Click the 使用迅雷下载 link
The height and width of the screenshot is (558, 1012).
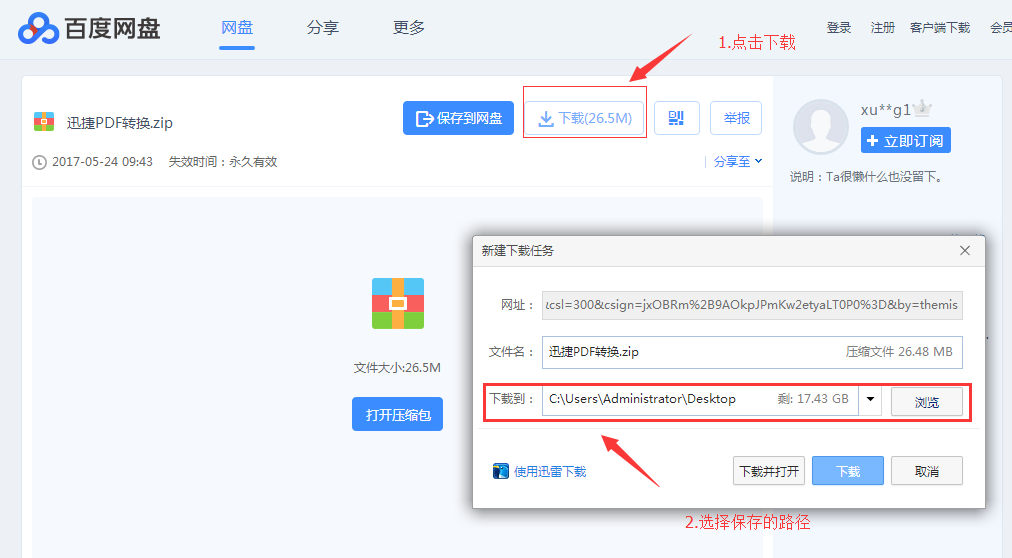[549, 471]
